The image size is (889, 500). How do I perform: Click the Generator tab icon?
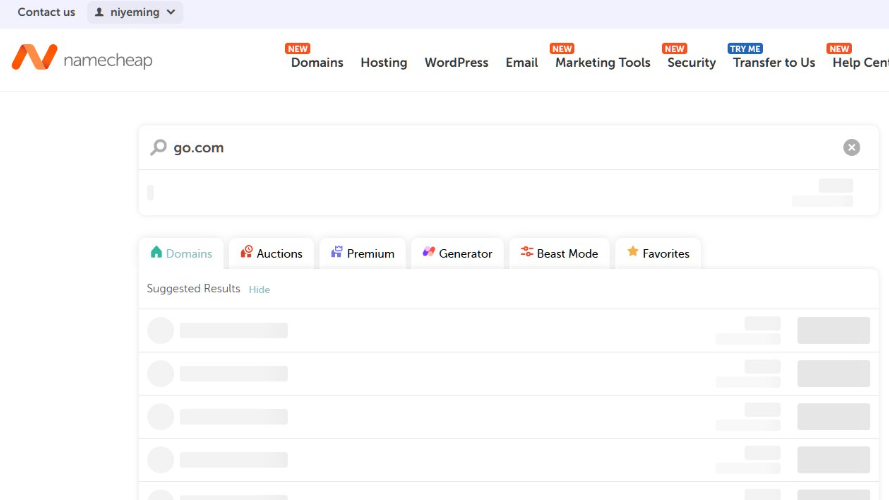[429, 252]
